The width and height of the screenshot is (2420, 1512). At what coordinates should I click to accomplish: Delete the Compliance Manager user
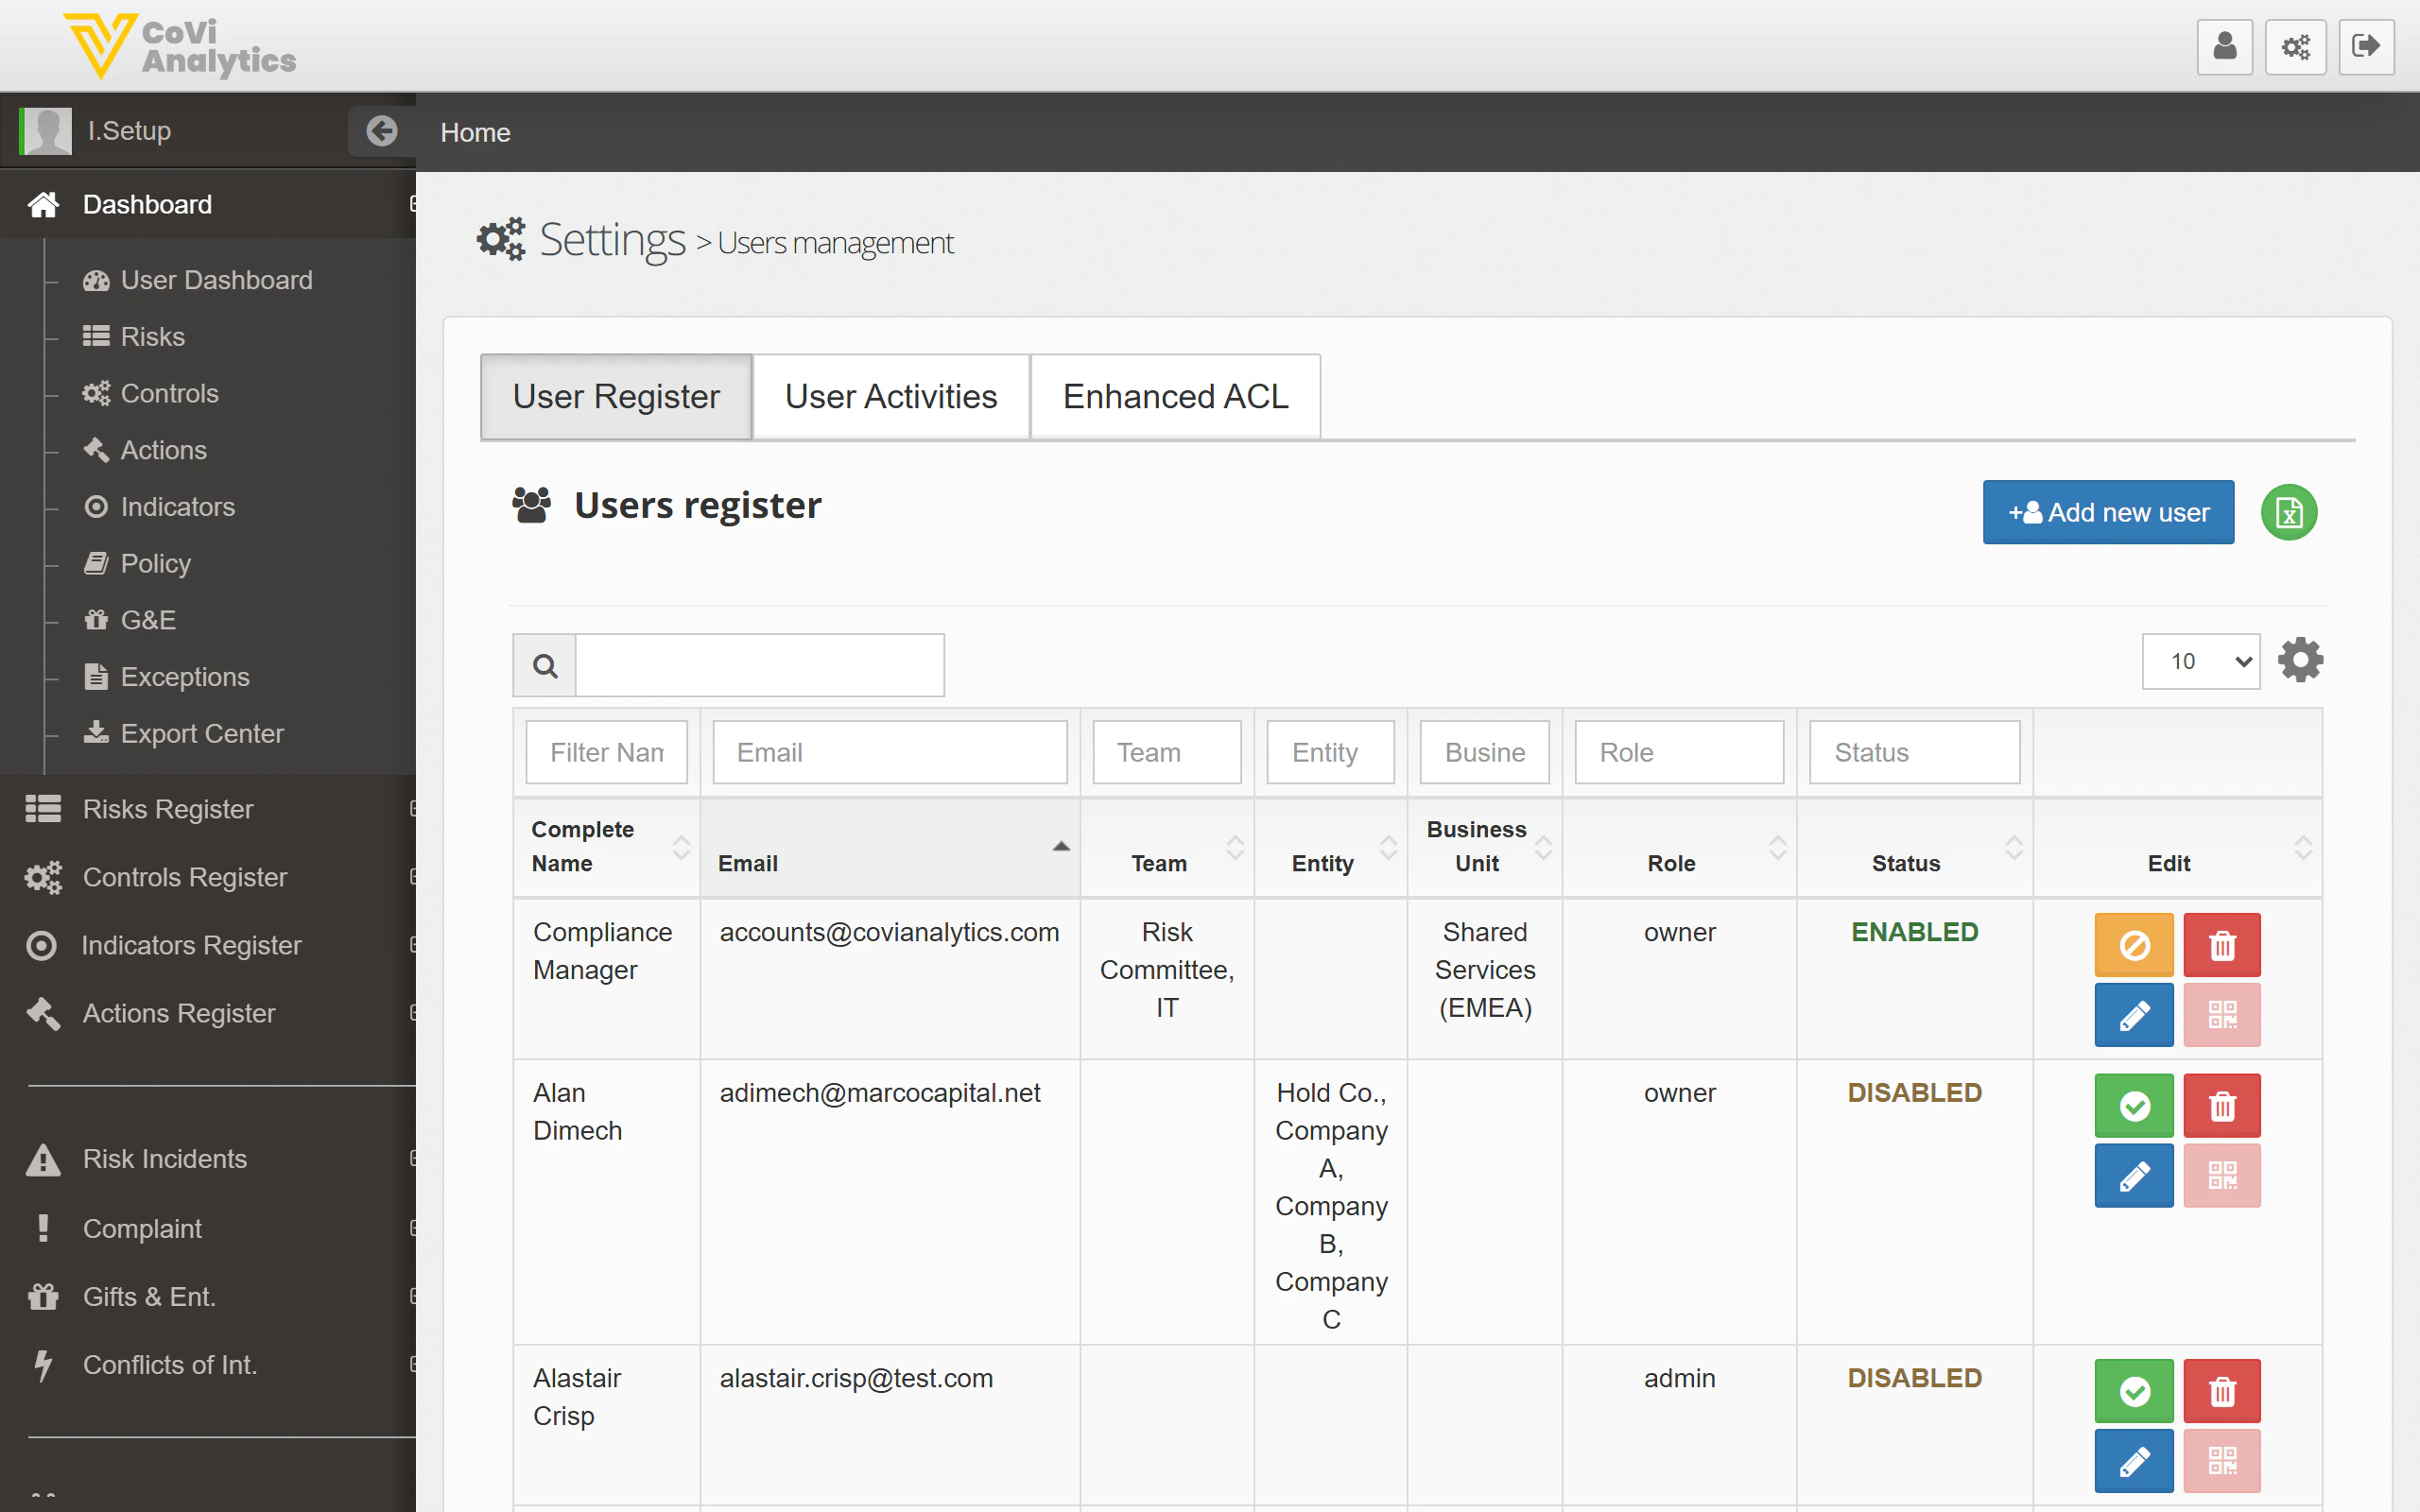[2222, 944]
